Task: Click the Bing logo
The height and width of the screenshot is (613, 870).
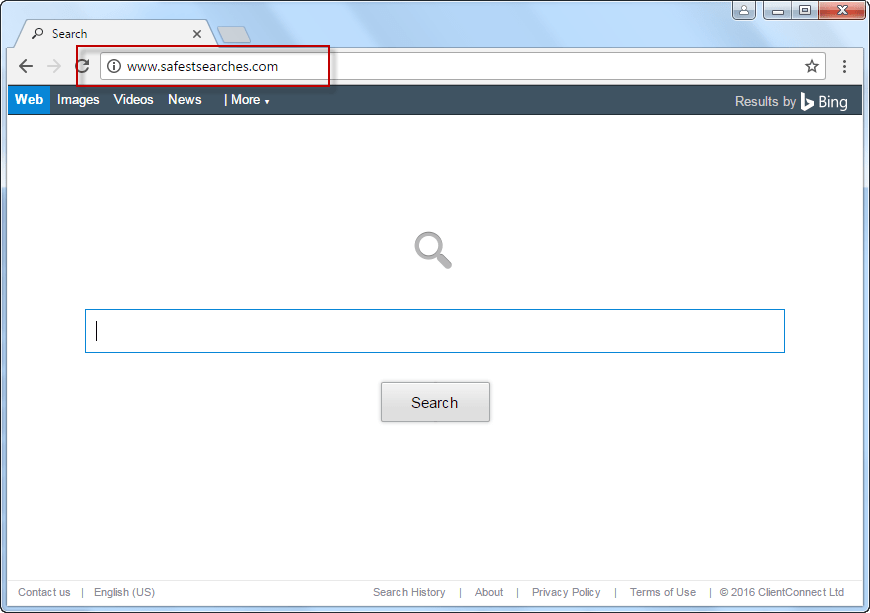Action: point(825,102)
